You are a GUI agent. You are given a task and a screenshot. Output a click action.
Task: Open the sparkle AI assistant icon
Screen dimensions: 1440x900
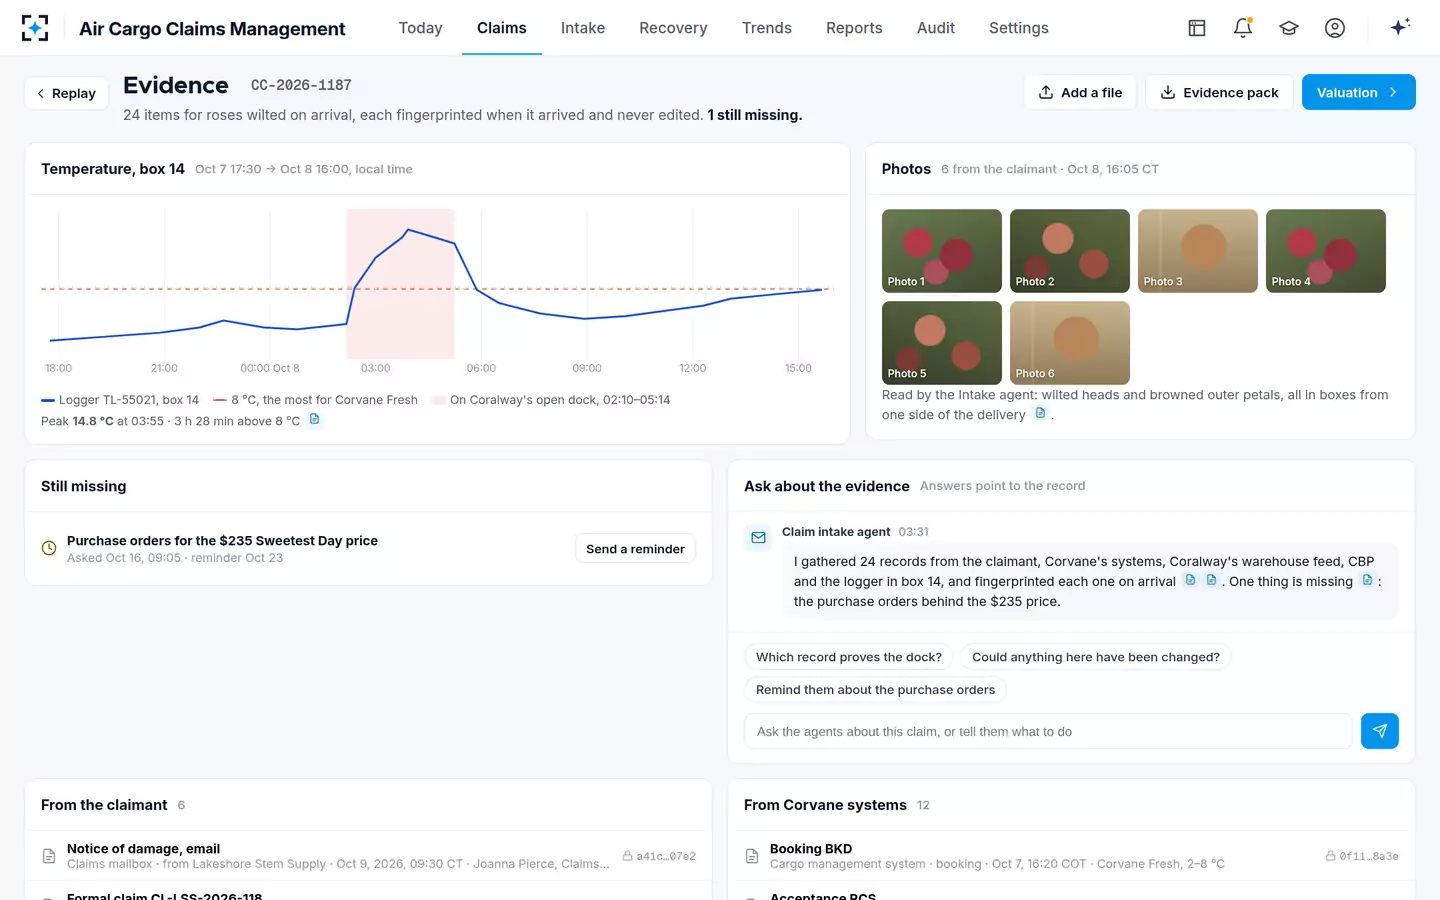coord(1400,27)
